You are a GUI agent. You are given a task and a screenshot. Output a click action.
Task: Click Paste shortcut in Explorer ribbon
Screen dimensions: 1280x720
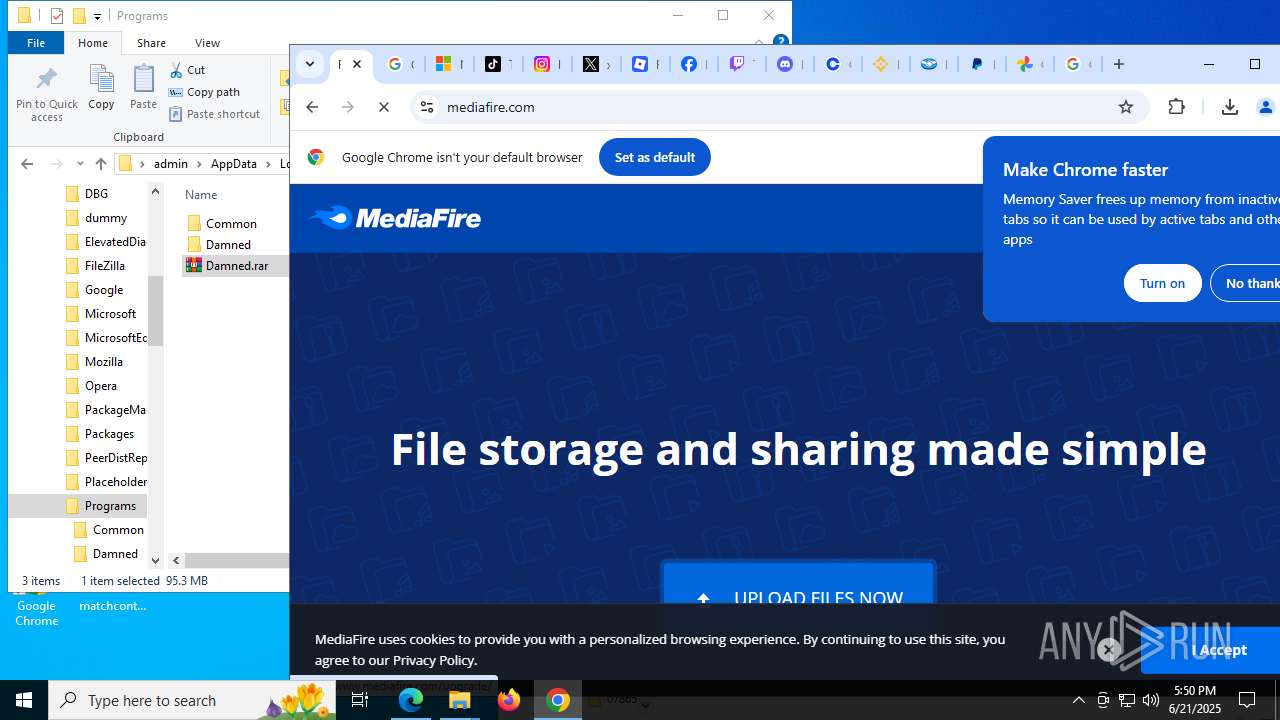tap(215, 114)
